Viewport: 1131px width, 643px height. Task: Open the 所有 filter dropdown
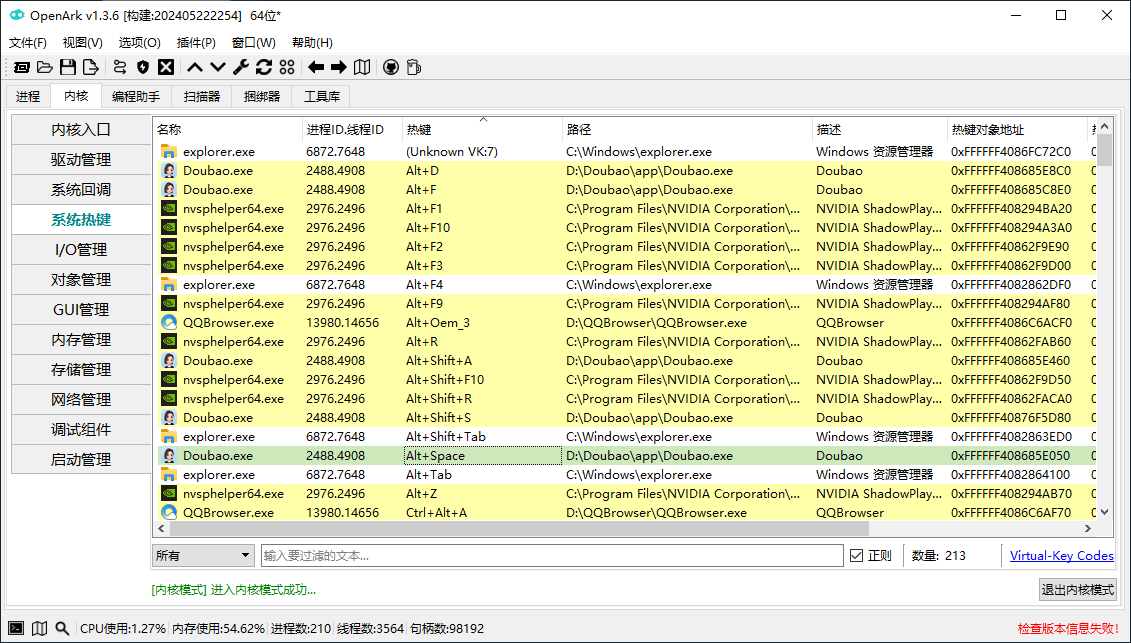click(204, 556)
